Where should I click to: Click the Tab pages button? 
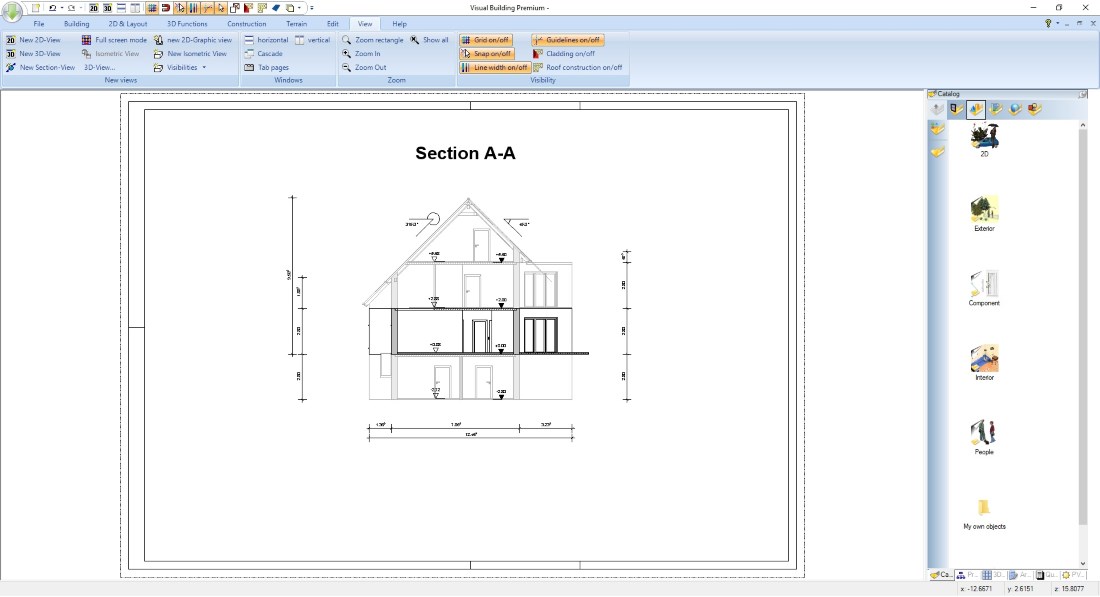pos(272,68)
